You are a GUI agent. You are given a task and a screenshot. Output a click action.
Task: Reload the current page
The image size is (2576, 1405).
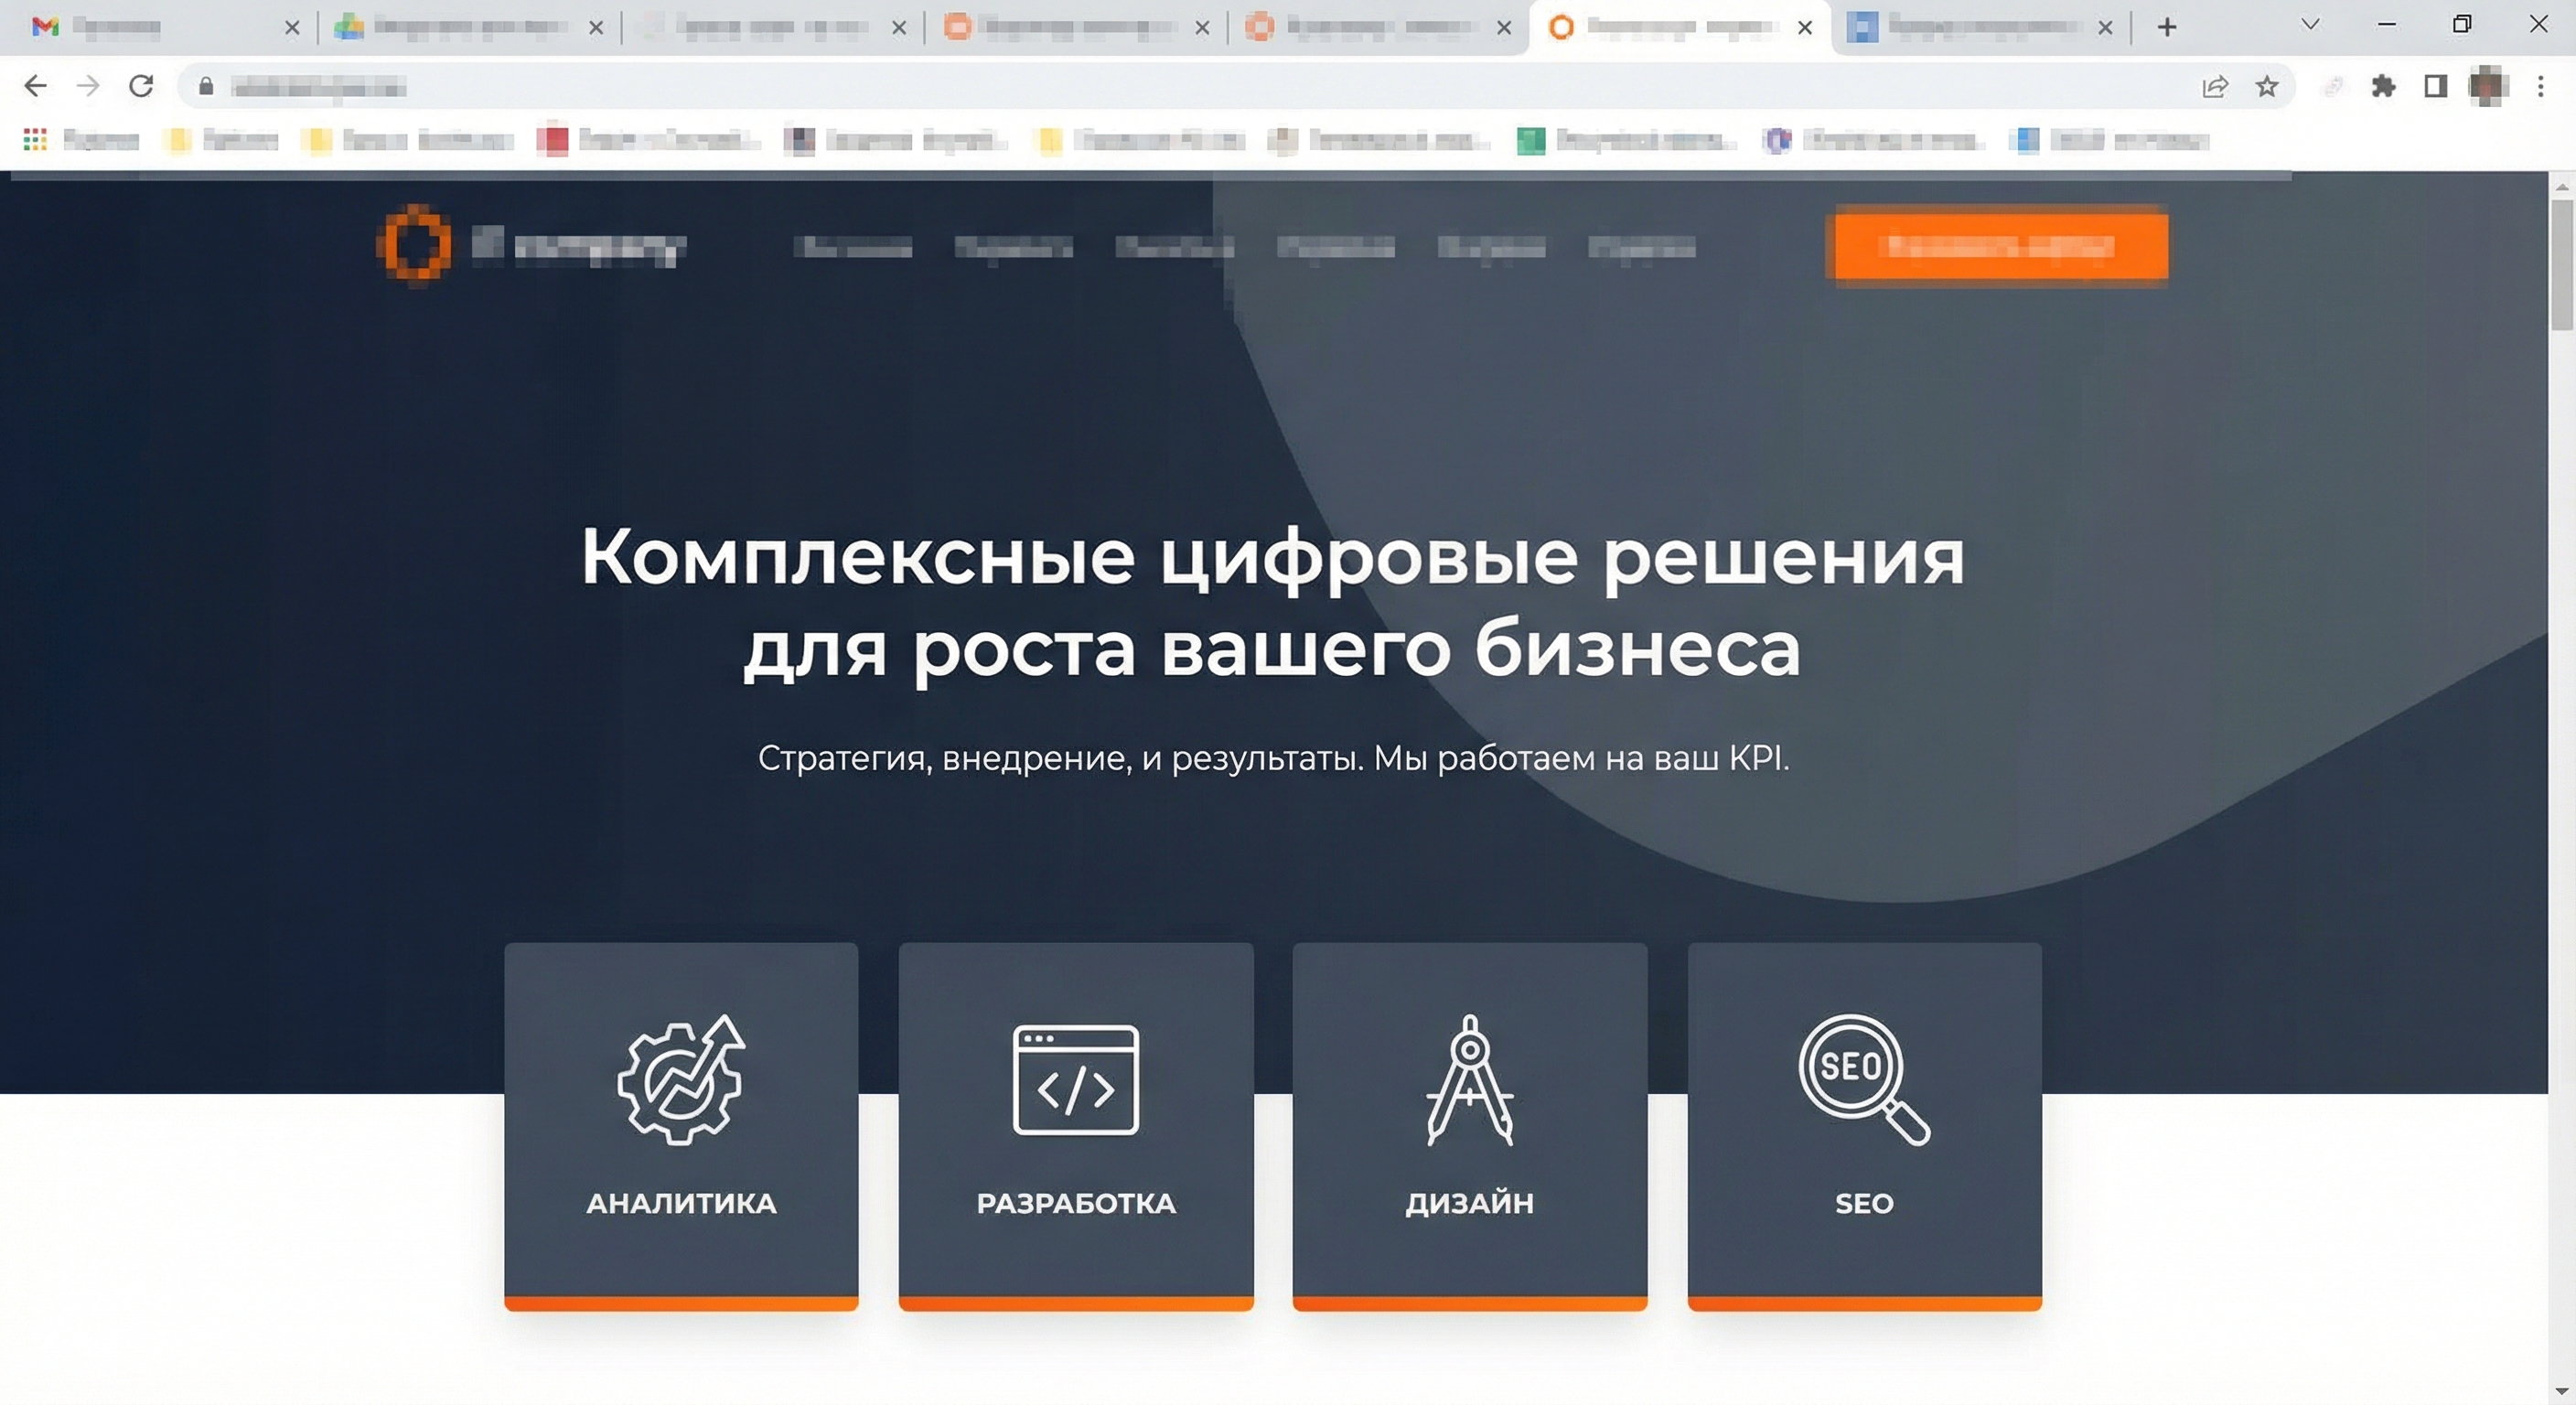(x=141, y=86)
